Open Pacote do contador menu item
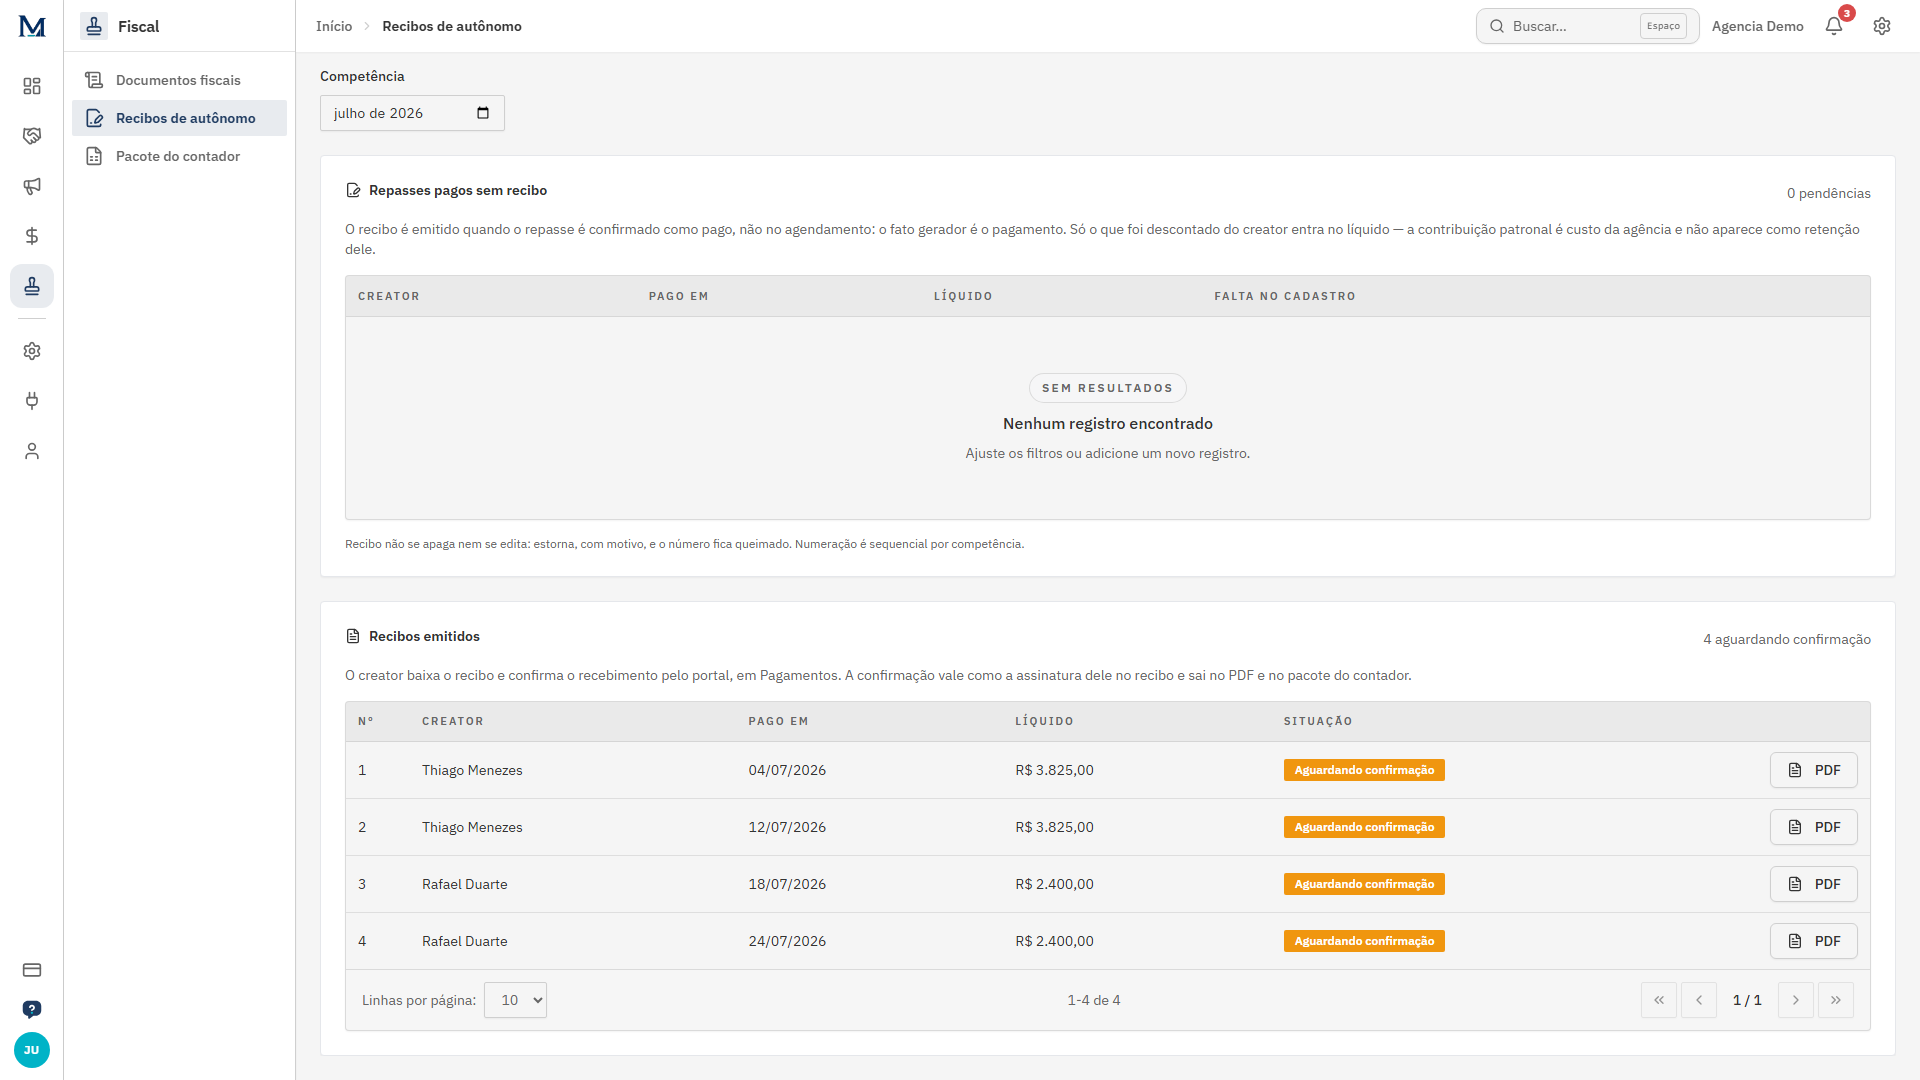This screenshot has height=1080, width=1920. pos(179,156)
